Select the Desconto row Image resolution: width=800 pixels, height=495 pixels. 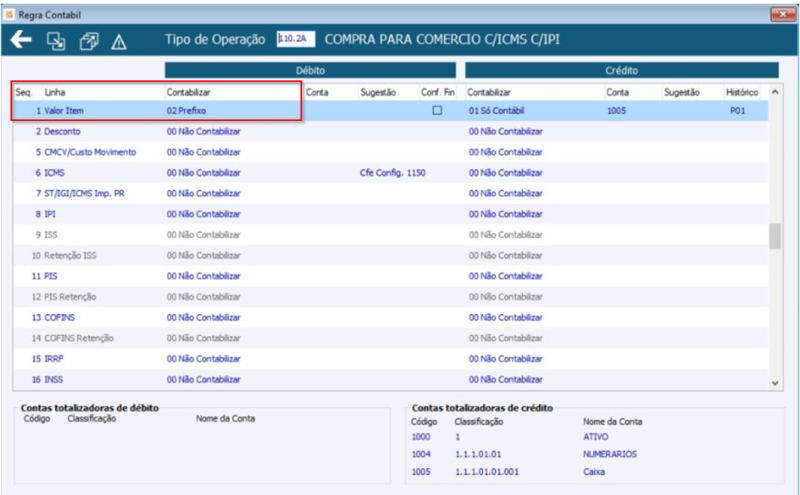coord(391,131)
